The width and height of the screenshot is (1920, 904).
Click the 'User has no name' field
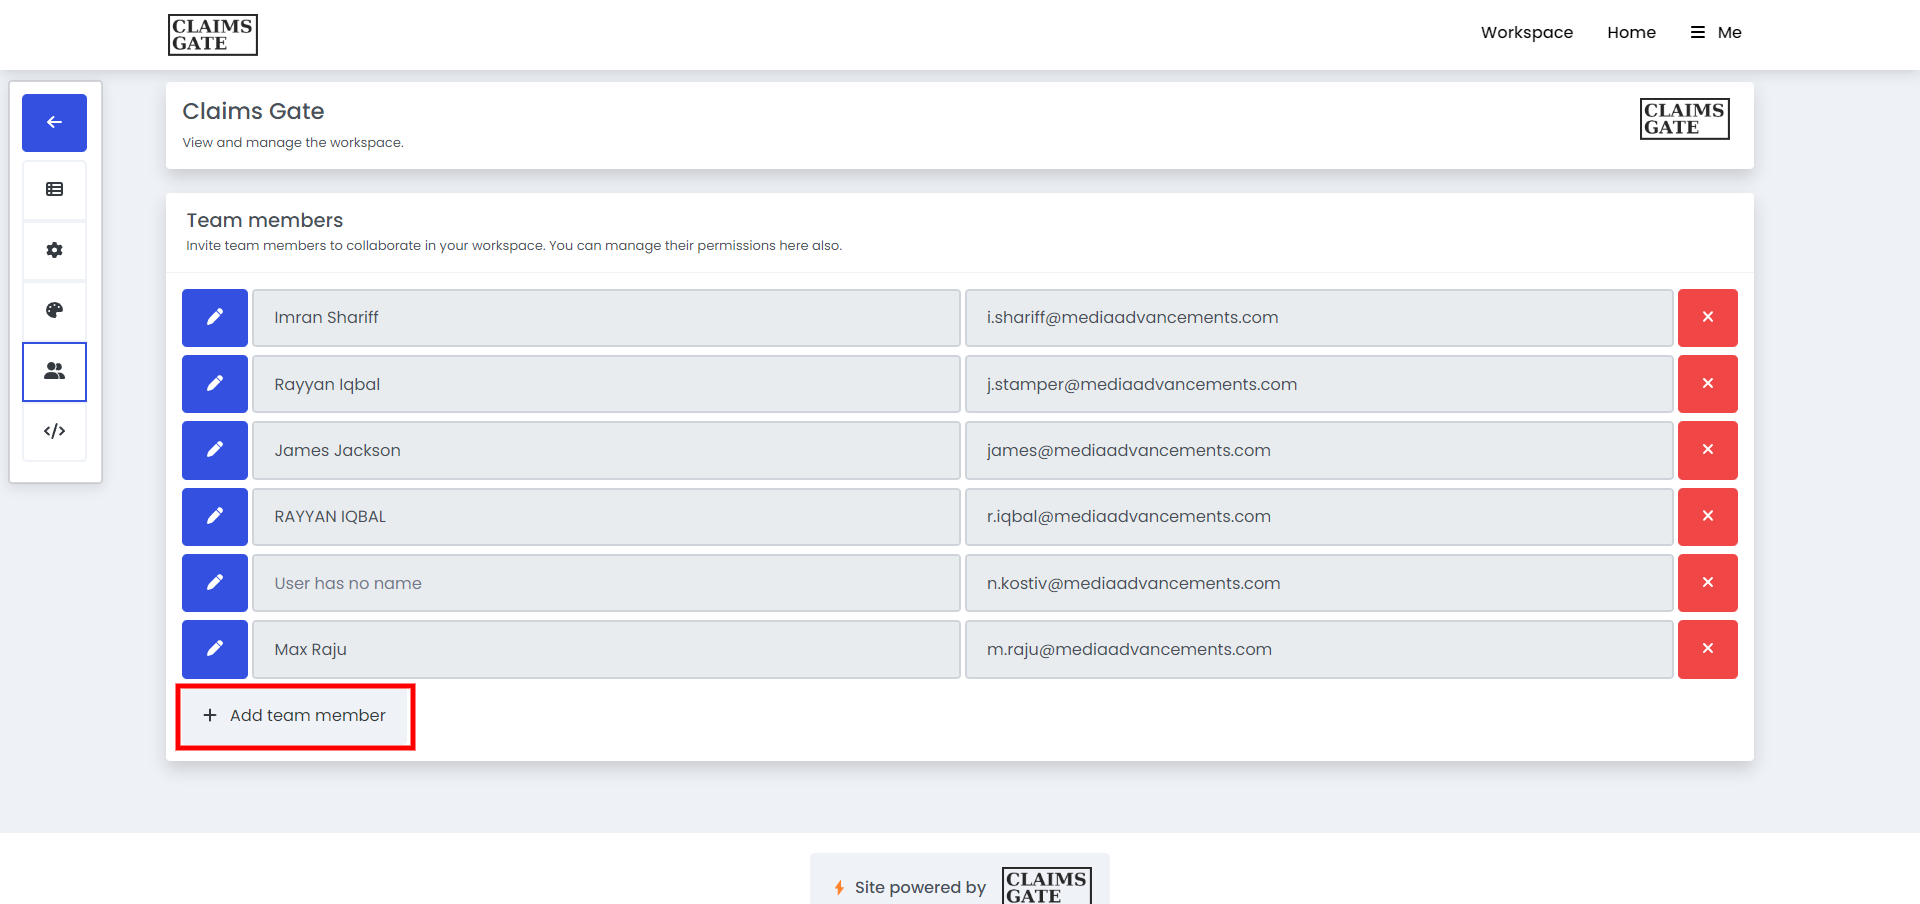pos(605,583)
